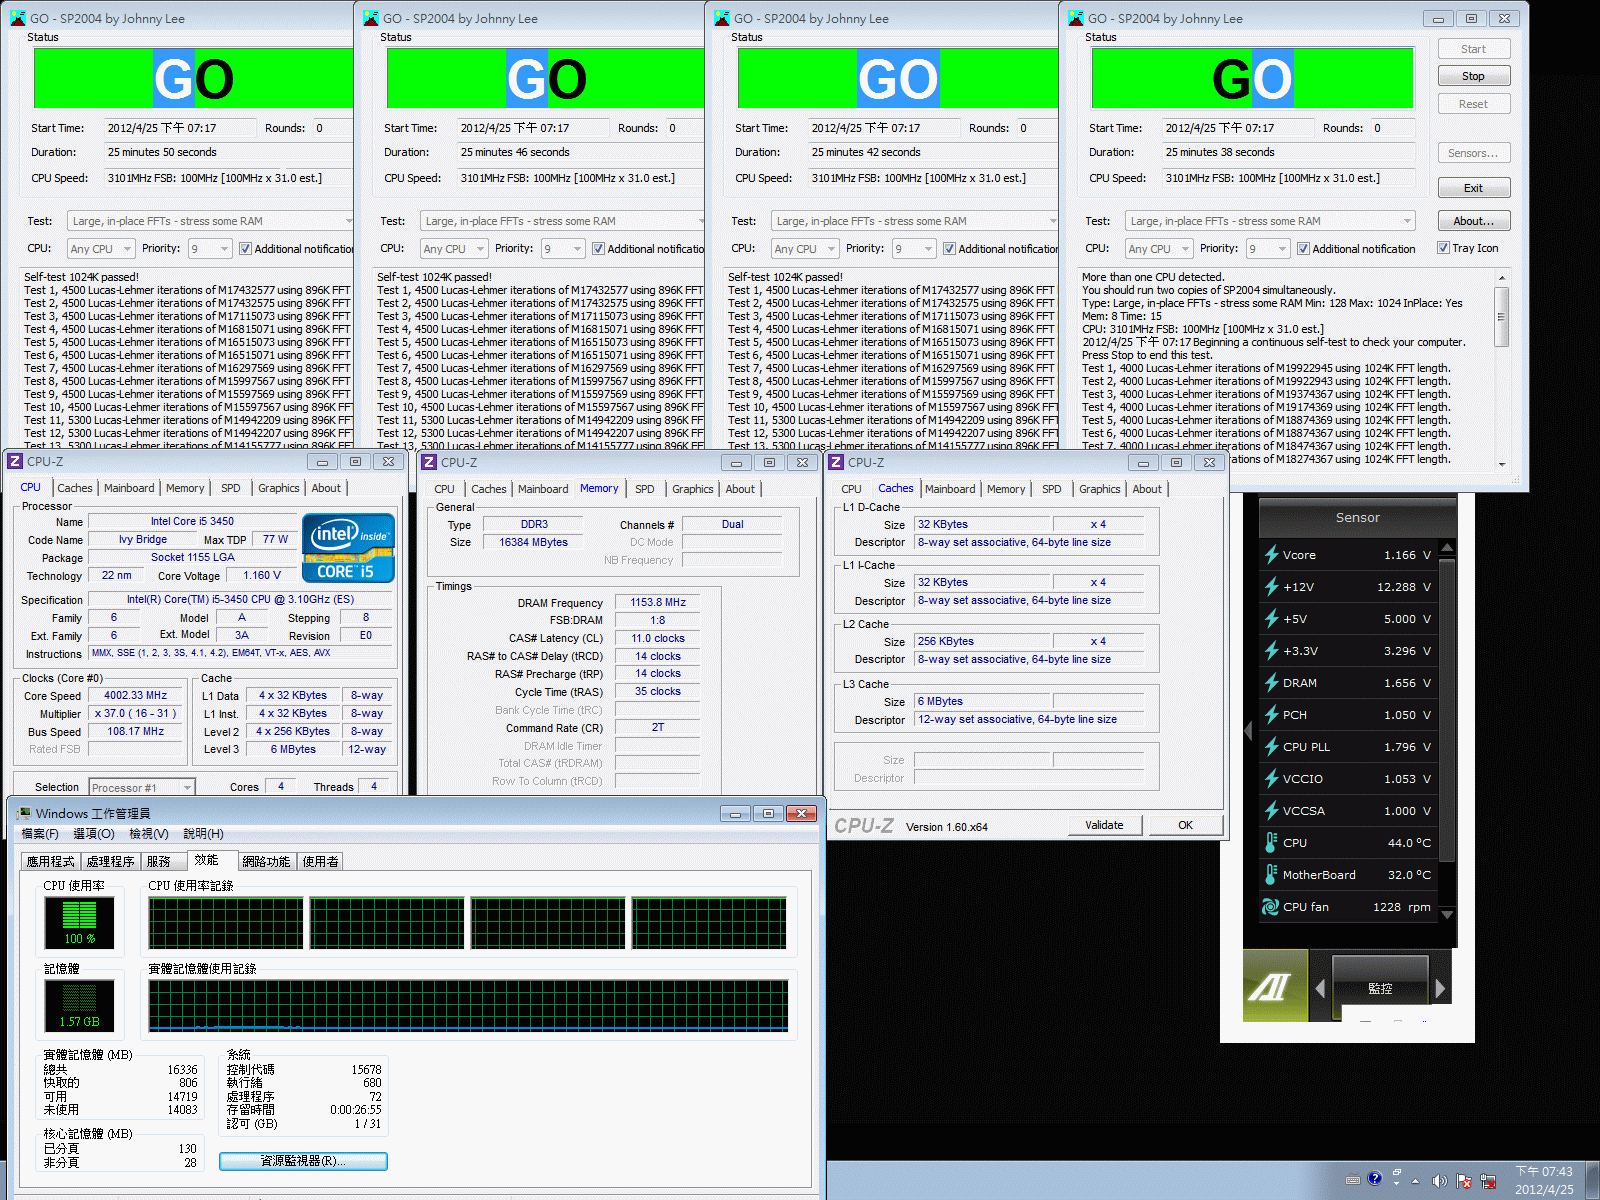The width and height of the screenshot is (1600, 1200).
Task: Switch to the 處理程序 tab in Task Manager
Action: pos(110,861)
